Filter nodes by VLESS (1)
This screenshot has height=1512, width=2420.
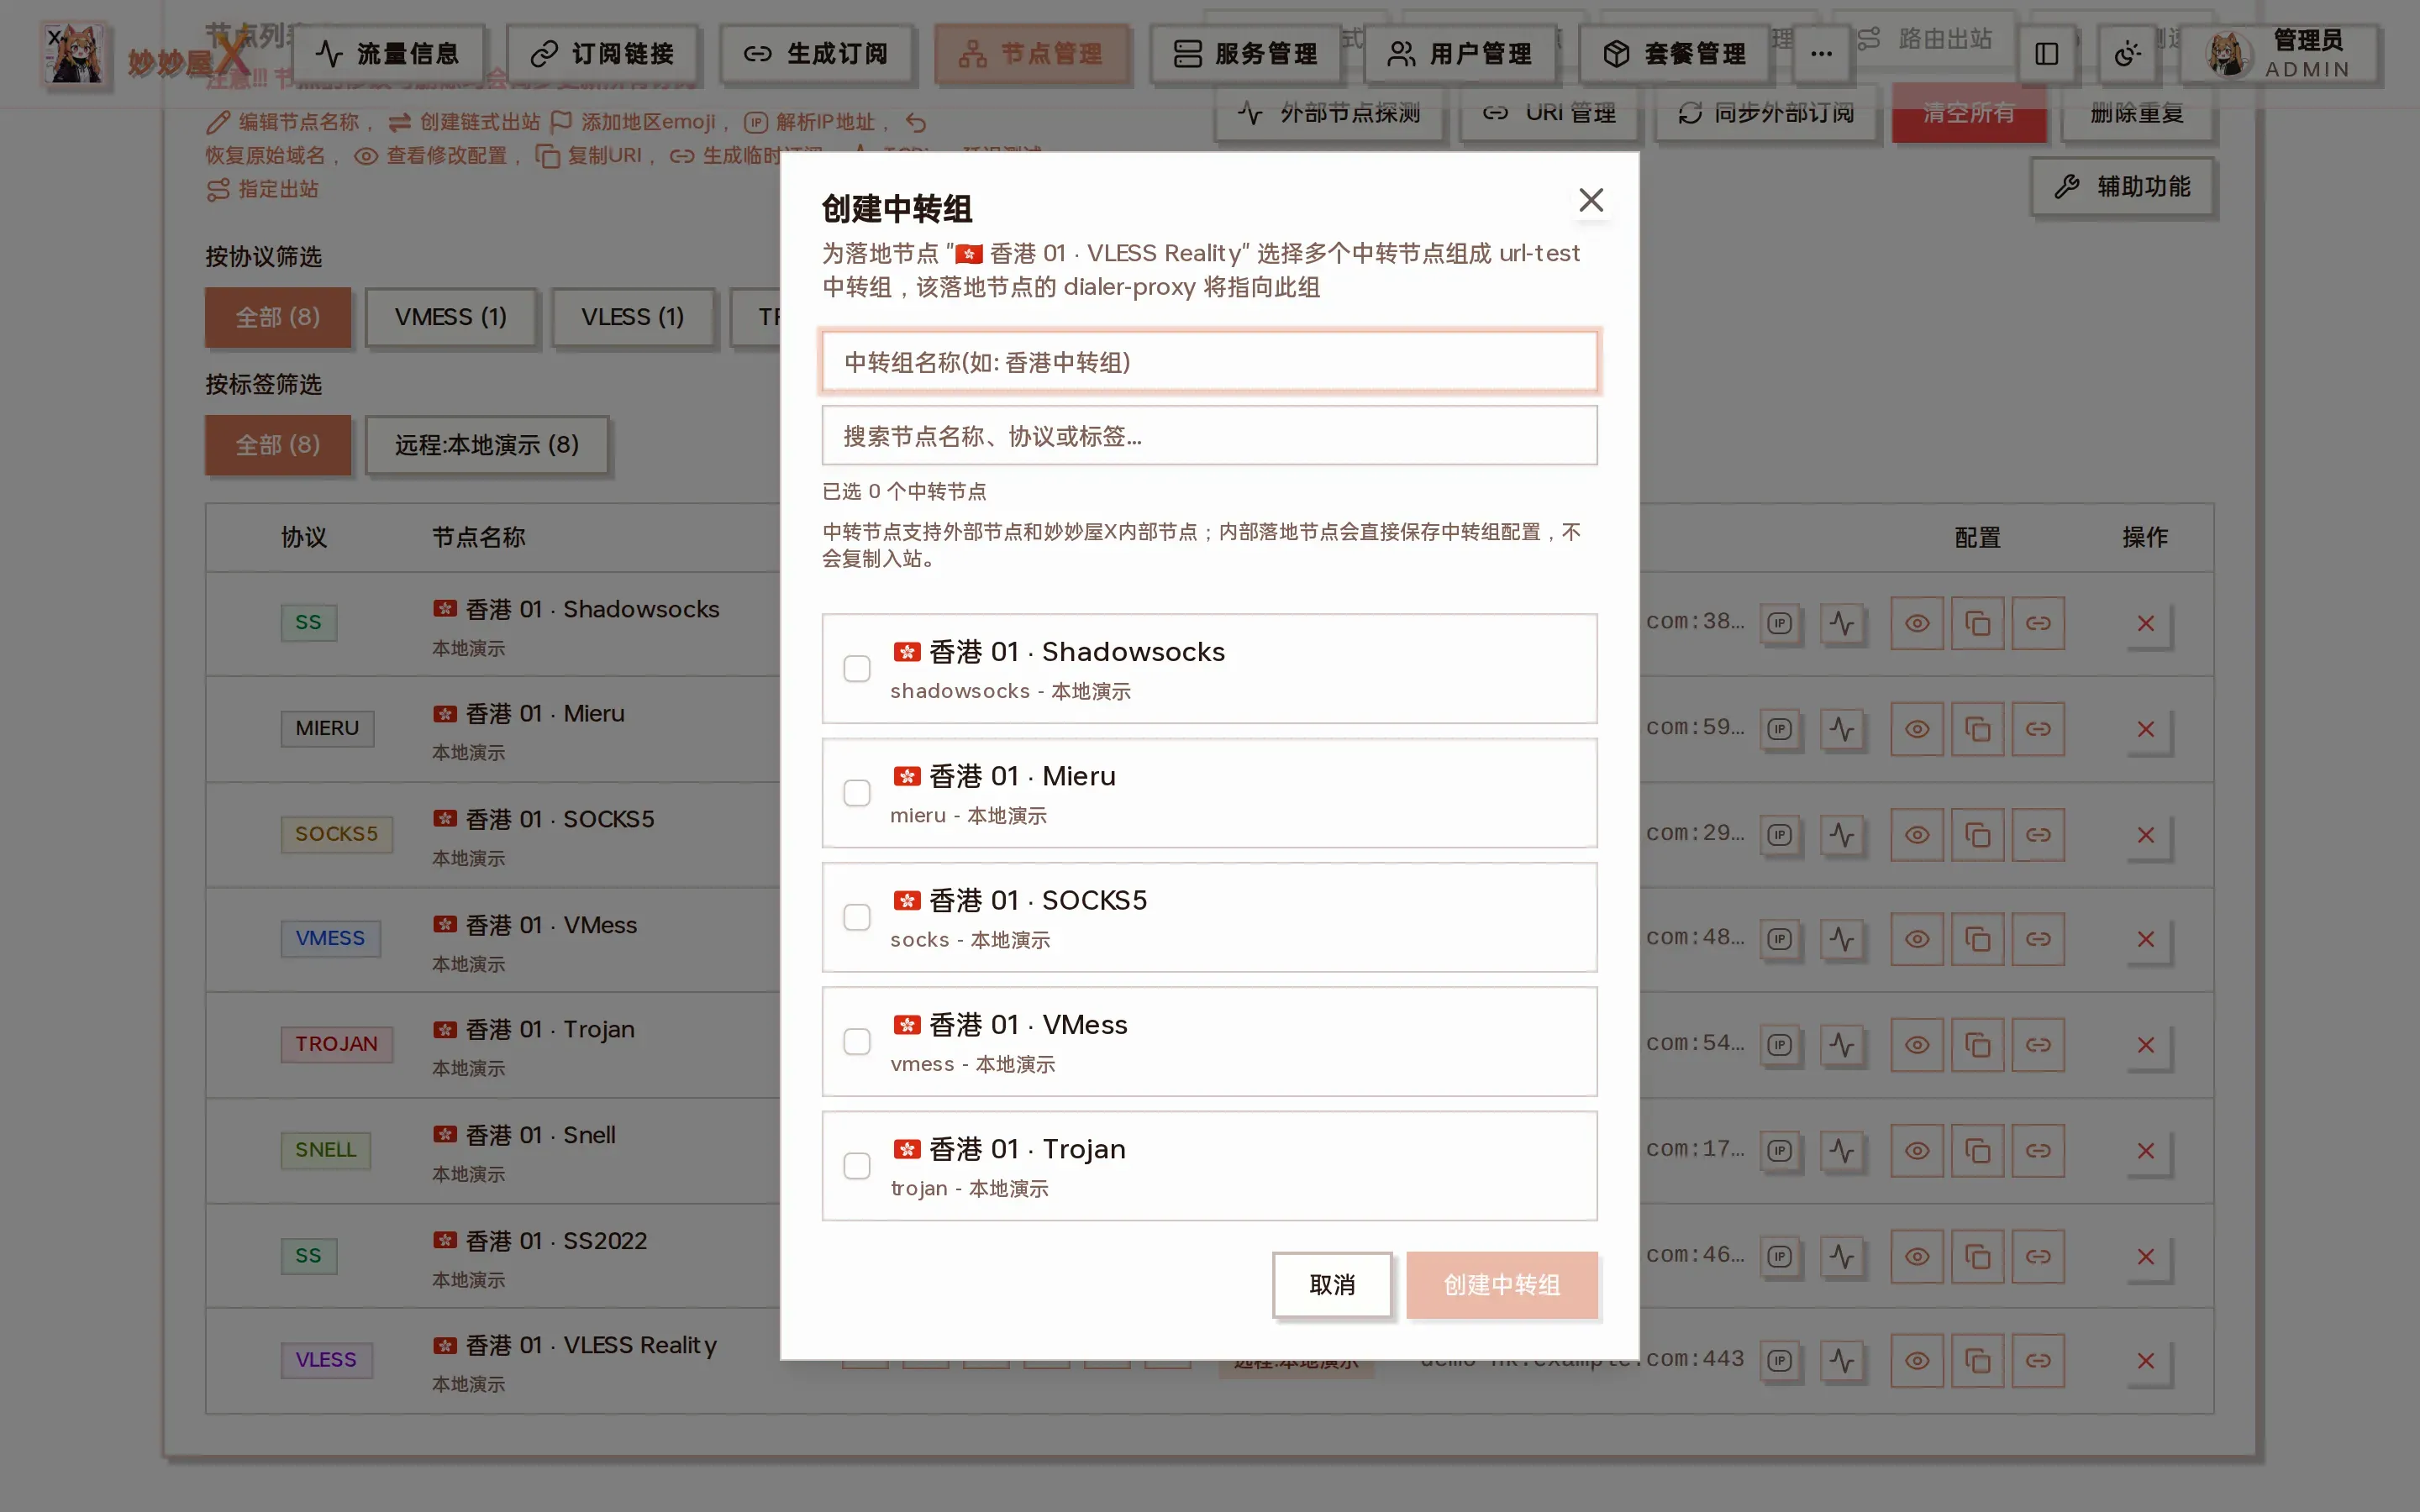click(x=633, y=317)
